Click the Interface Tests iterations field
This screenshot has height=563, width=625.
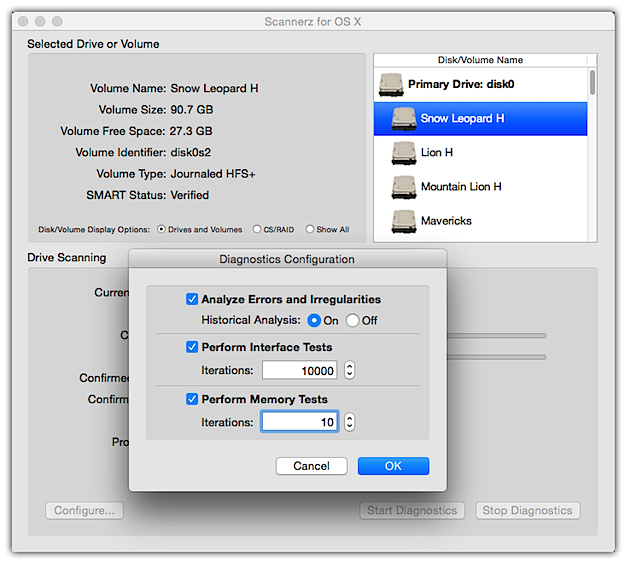tap(299, 370)
